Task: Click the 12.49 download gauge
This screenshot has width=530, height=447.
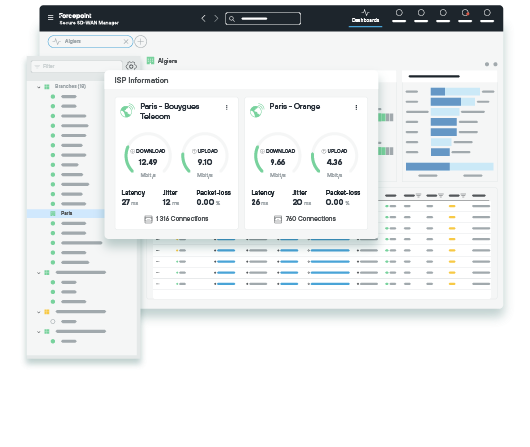Action: coord(148,156)
